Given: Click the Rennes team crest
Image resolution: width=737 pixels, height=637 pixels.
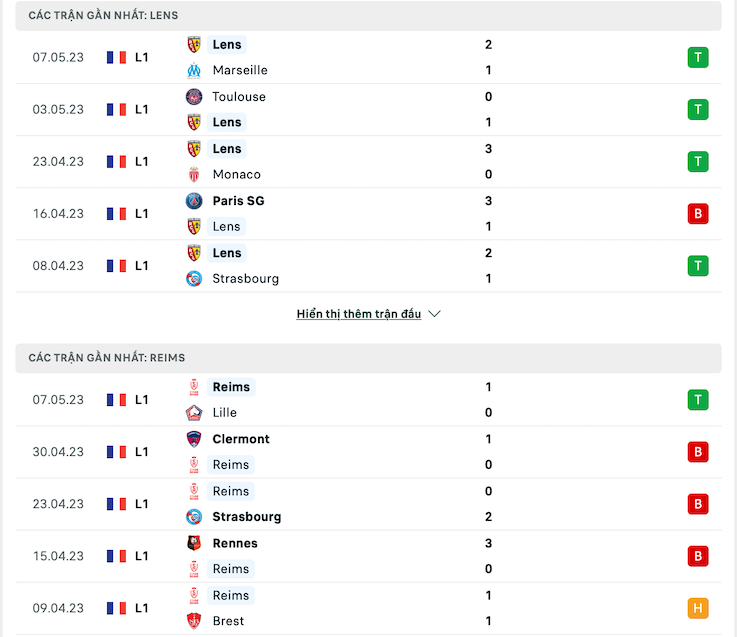Looking at the screenshot, I should click(194, 543).
